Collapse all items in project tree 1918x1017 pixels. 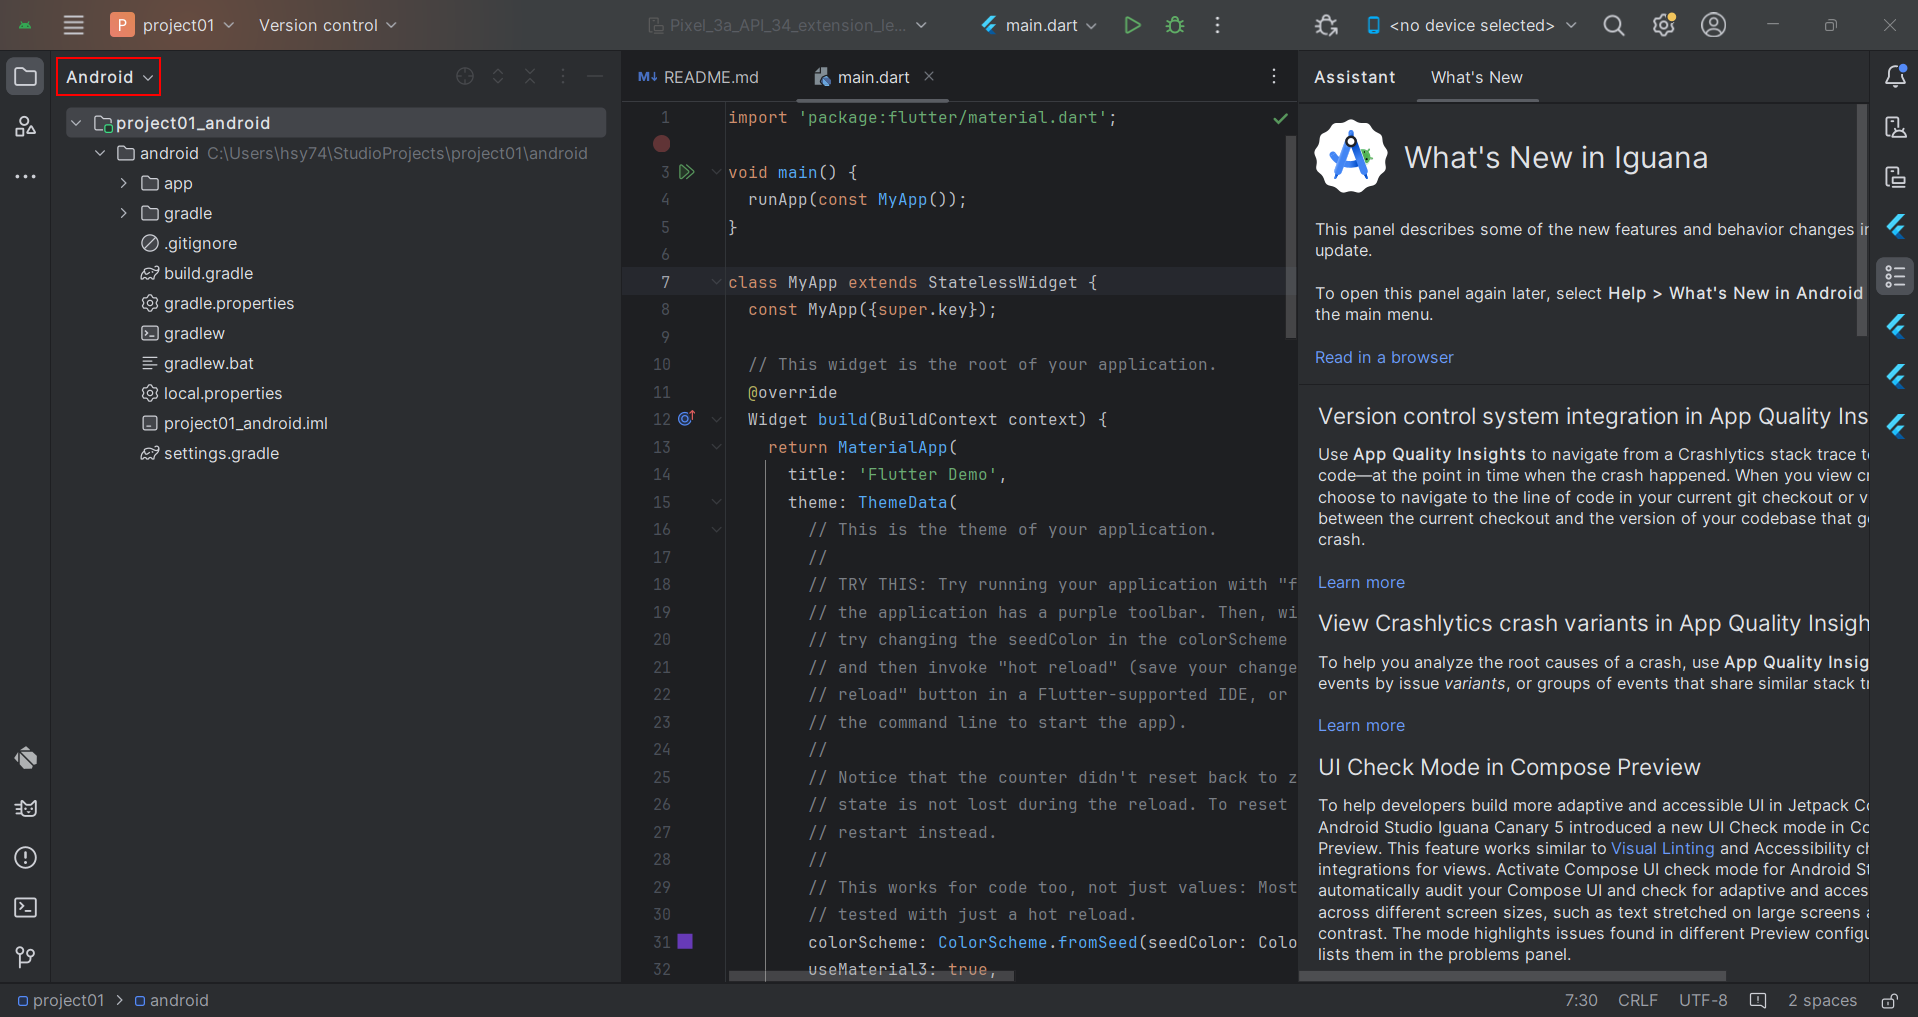point(530,76)
